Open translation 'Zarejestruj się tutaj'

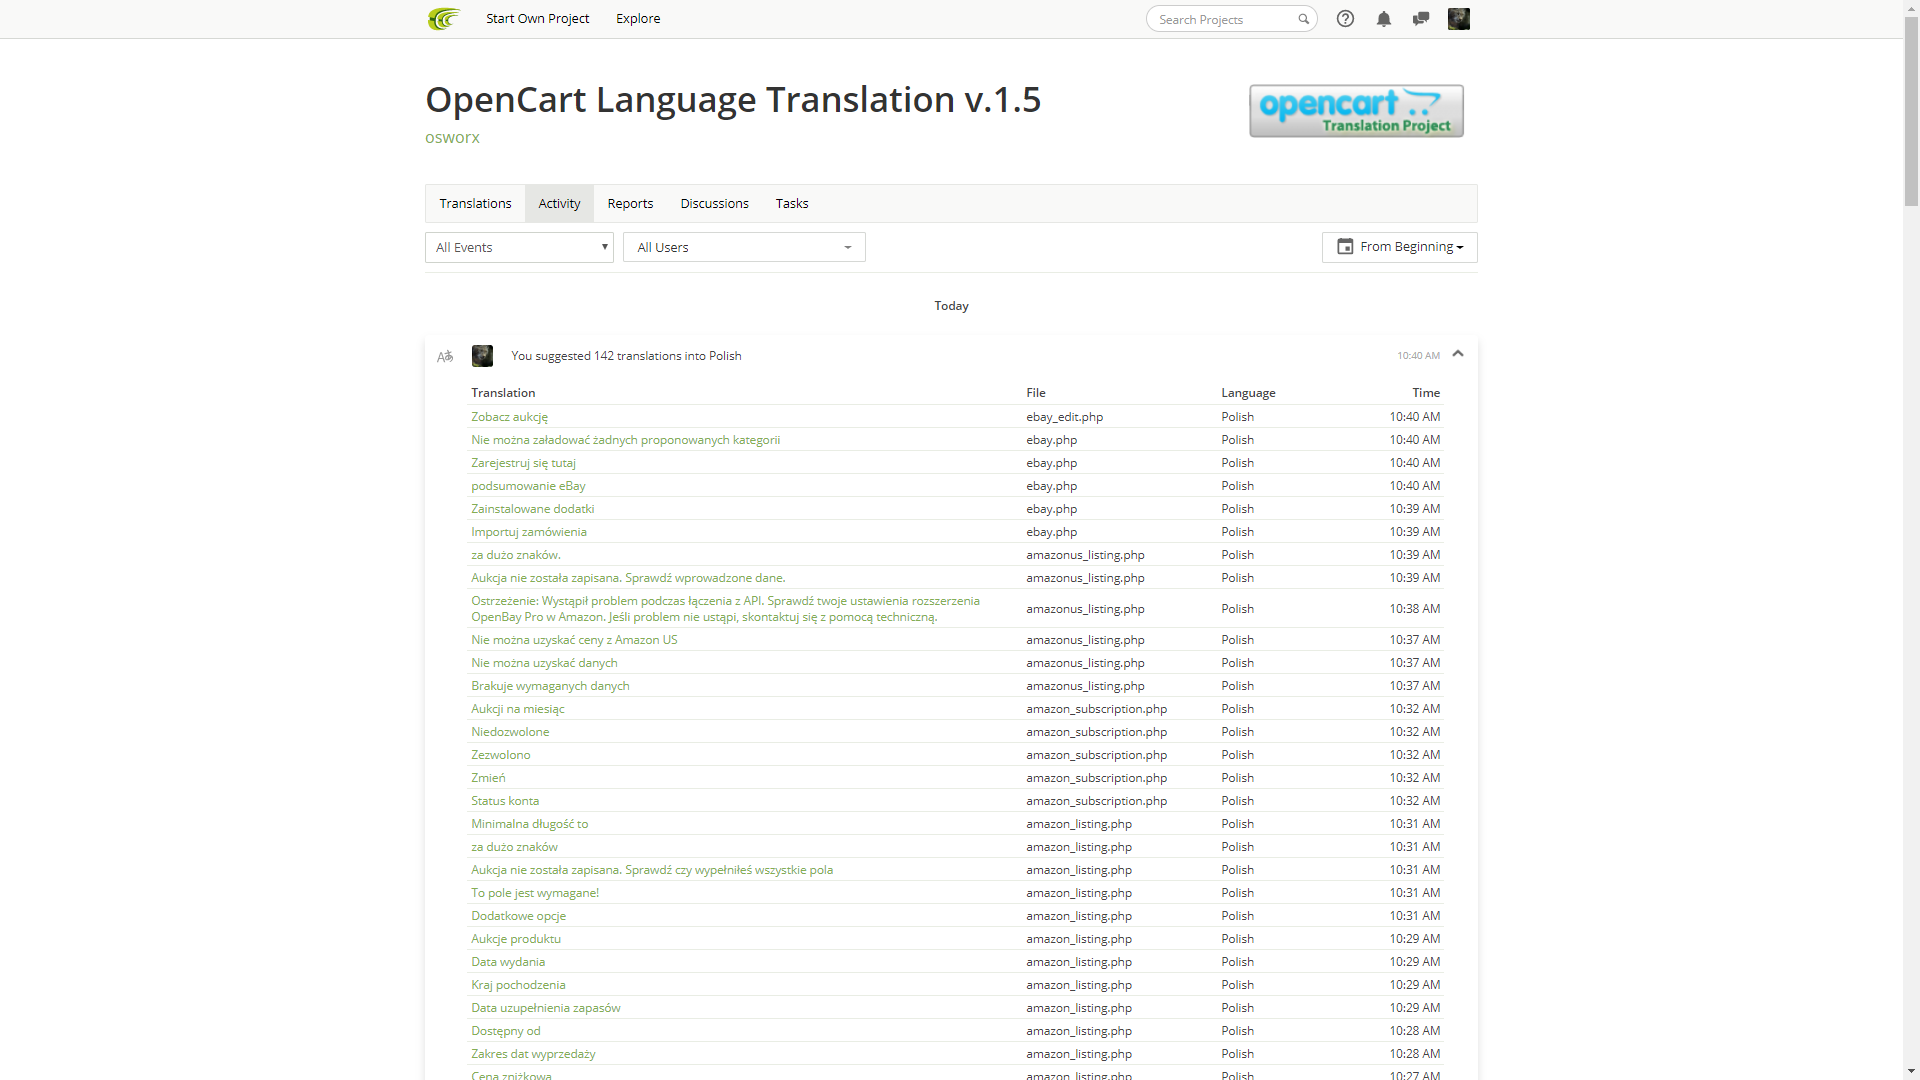(523, 463)
